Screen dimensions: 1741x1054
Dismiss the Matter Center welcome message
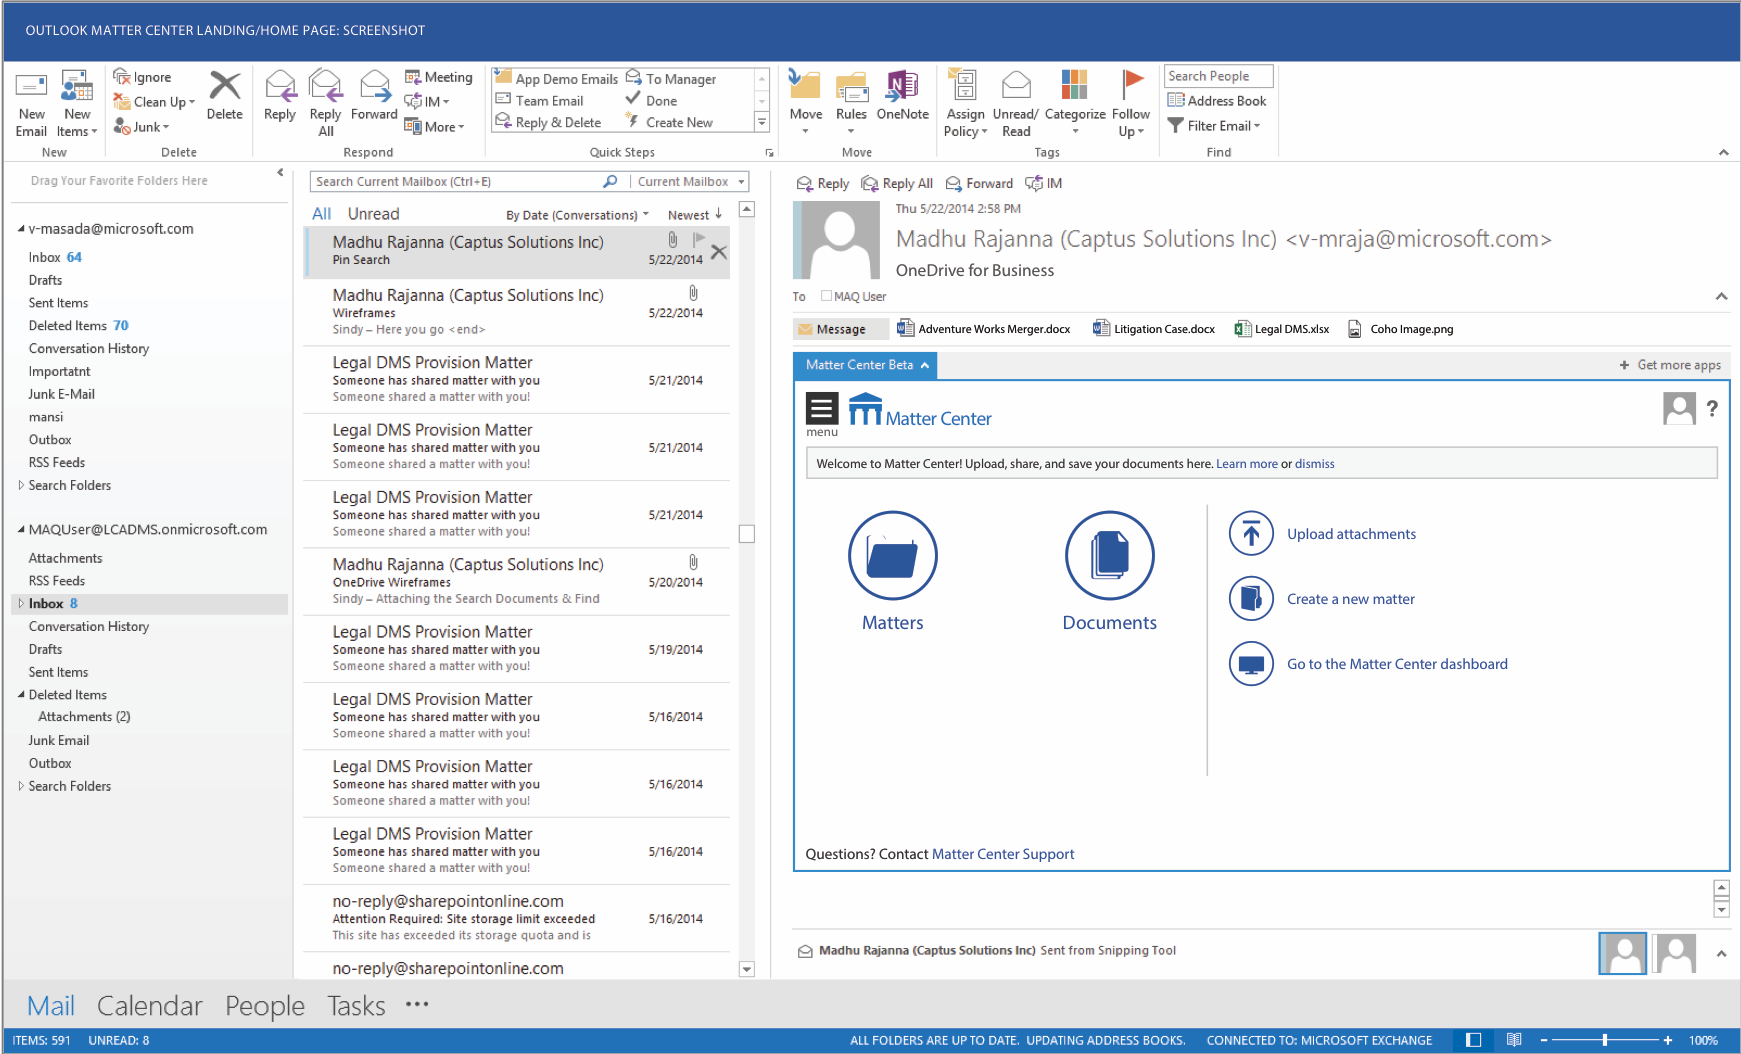pyautogui.click(x=1315, y=464)
